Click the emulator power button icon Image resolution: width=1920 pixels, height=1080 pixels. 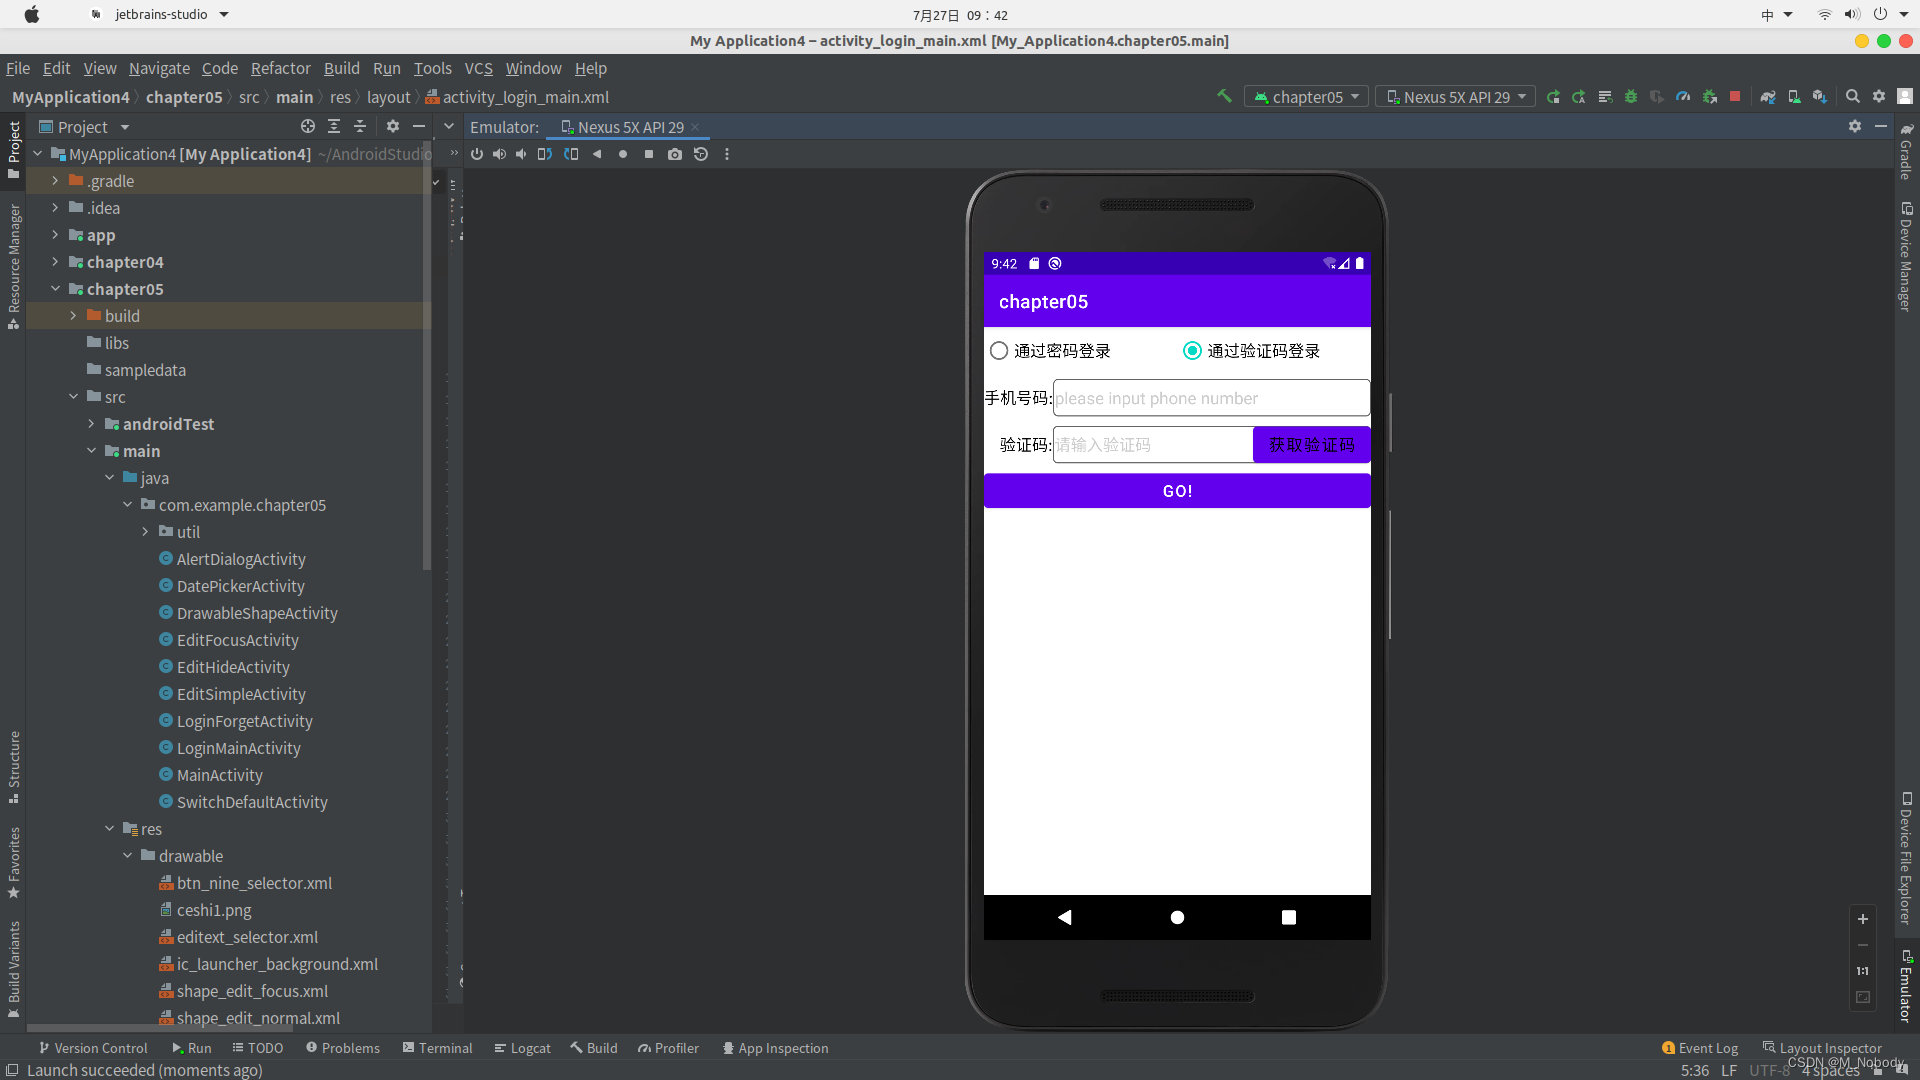point(477,154)
